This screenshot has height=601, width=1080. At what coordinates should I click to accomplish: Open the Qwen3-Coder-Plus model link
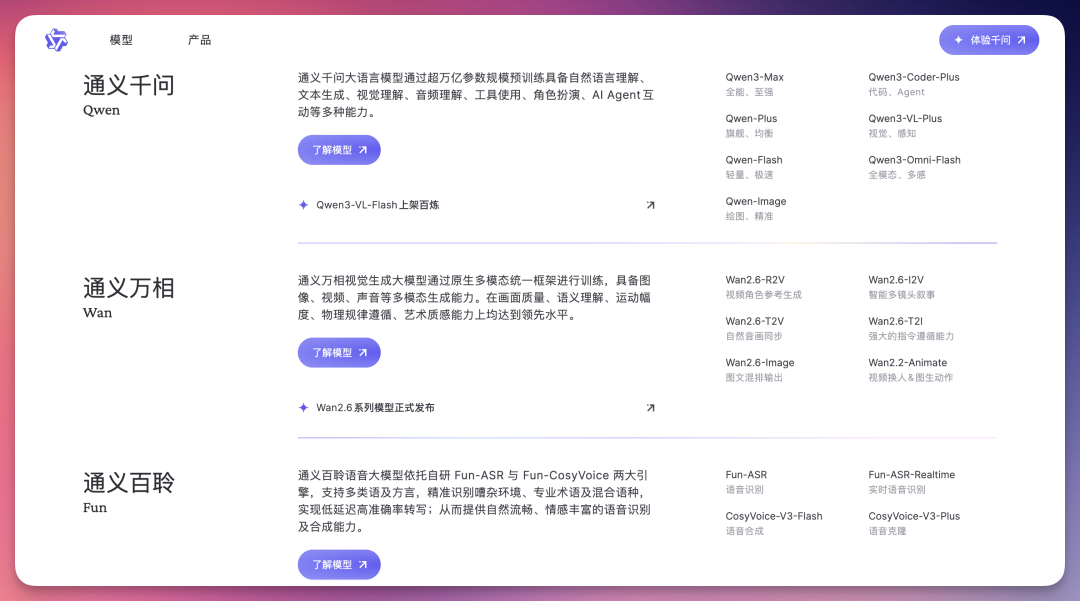pyautogui.click(x=913, y=77)
